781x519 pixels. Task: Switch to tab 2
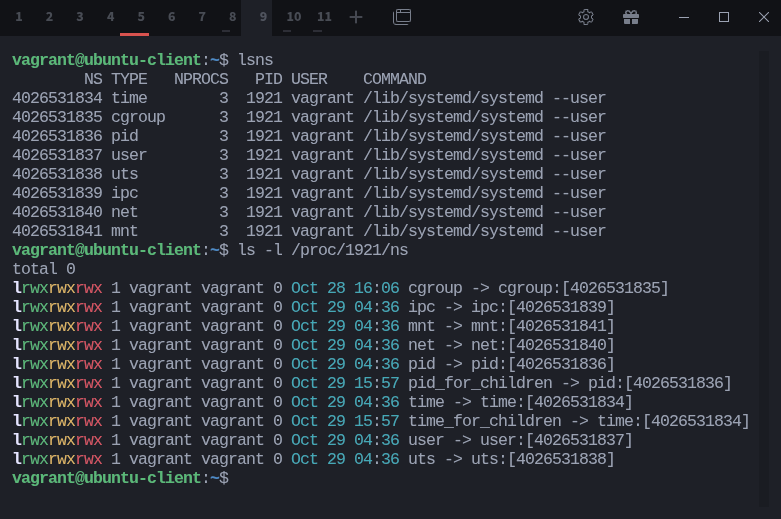click(49, 17)
